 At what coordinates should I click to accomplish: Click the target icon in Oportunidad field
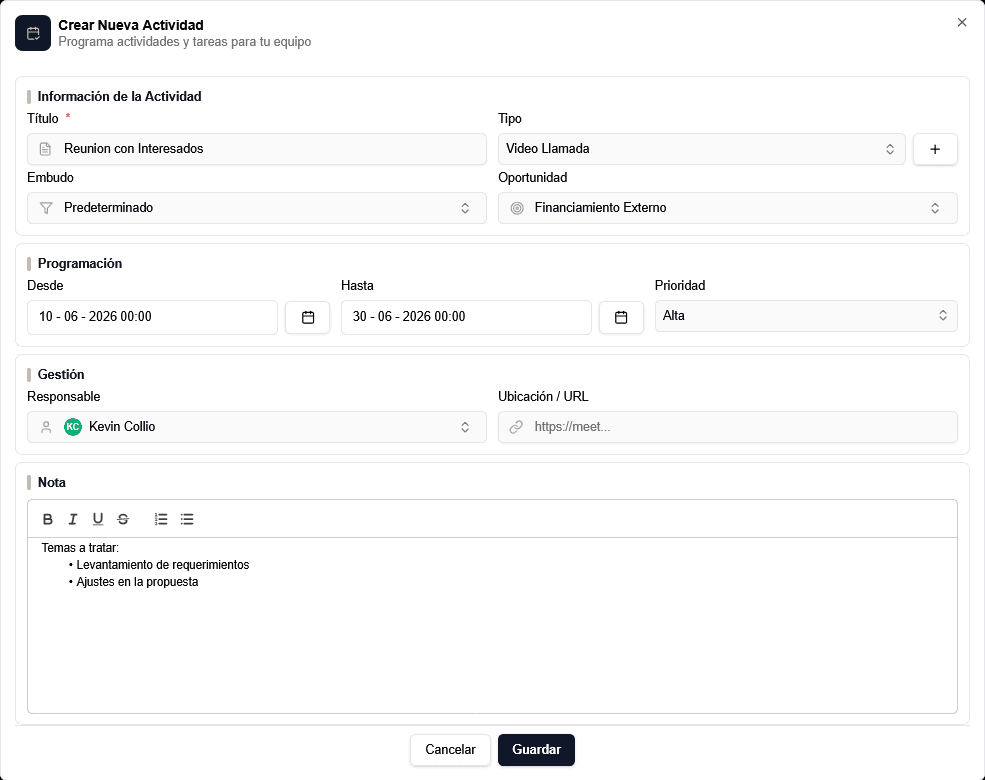(x=517, y=208)
